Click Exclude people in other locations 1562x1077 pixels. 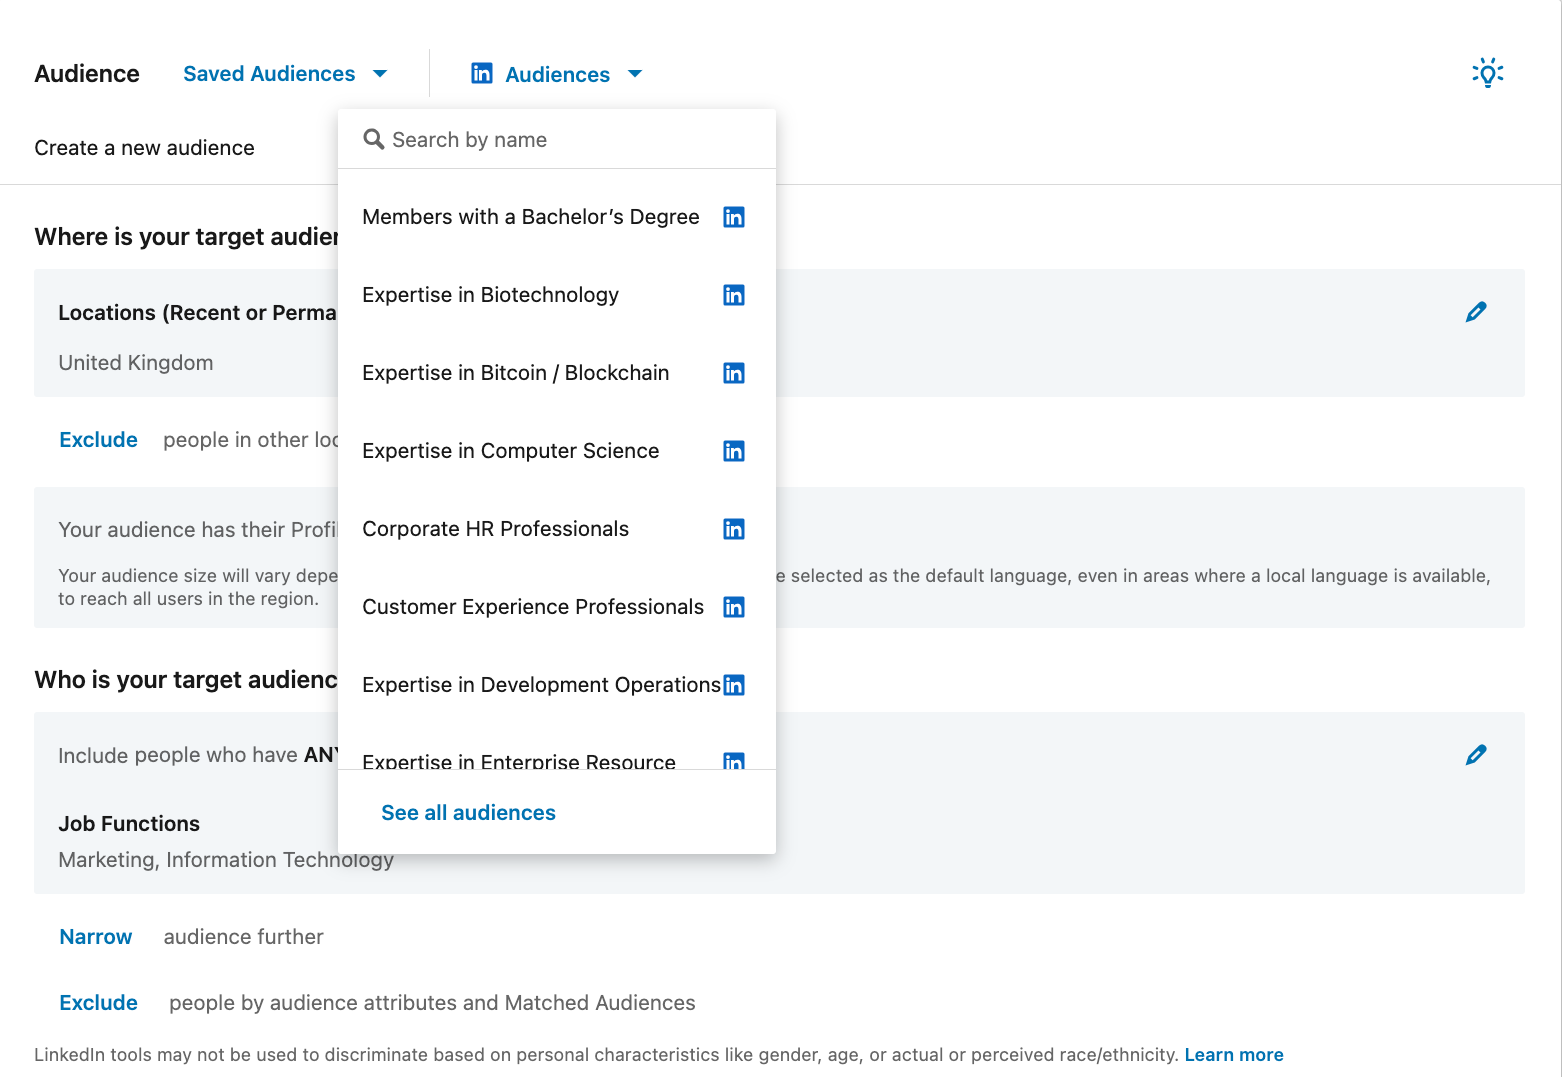point(98,440)
